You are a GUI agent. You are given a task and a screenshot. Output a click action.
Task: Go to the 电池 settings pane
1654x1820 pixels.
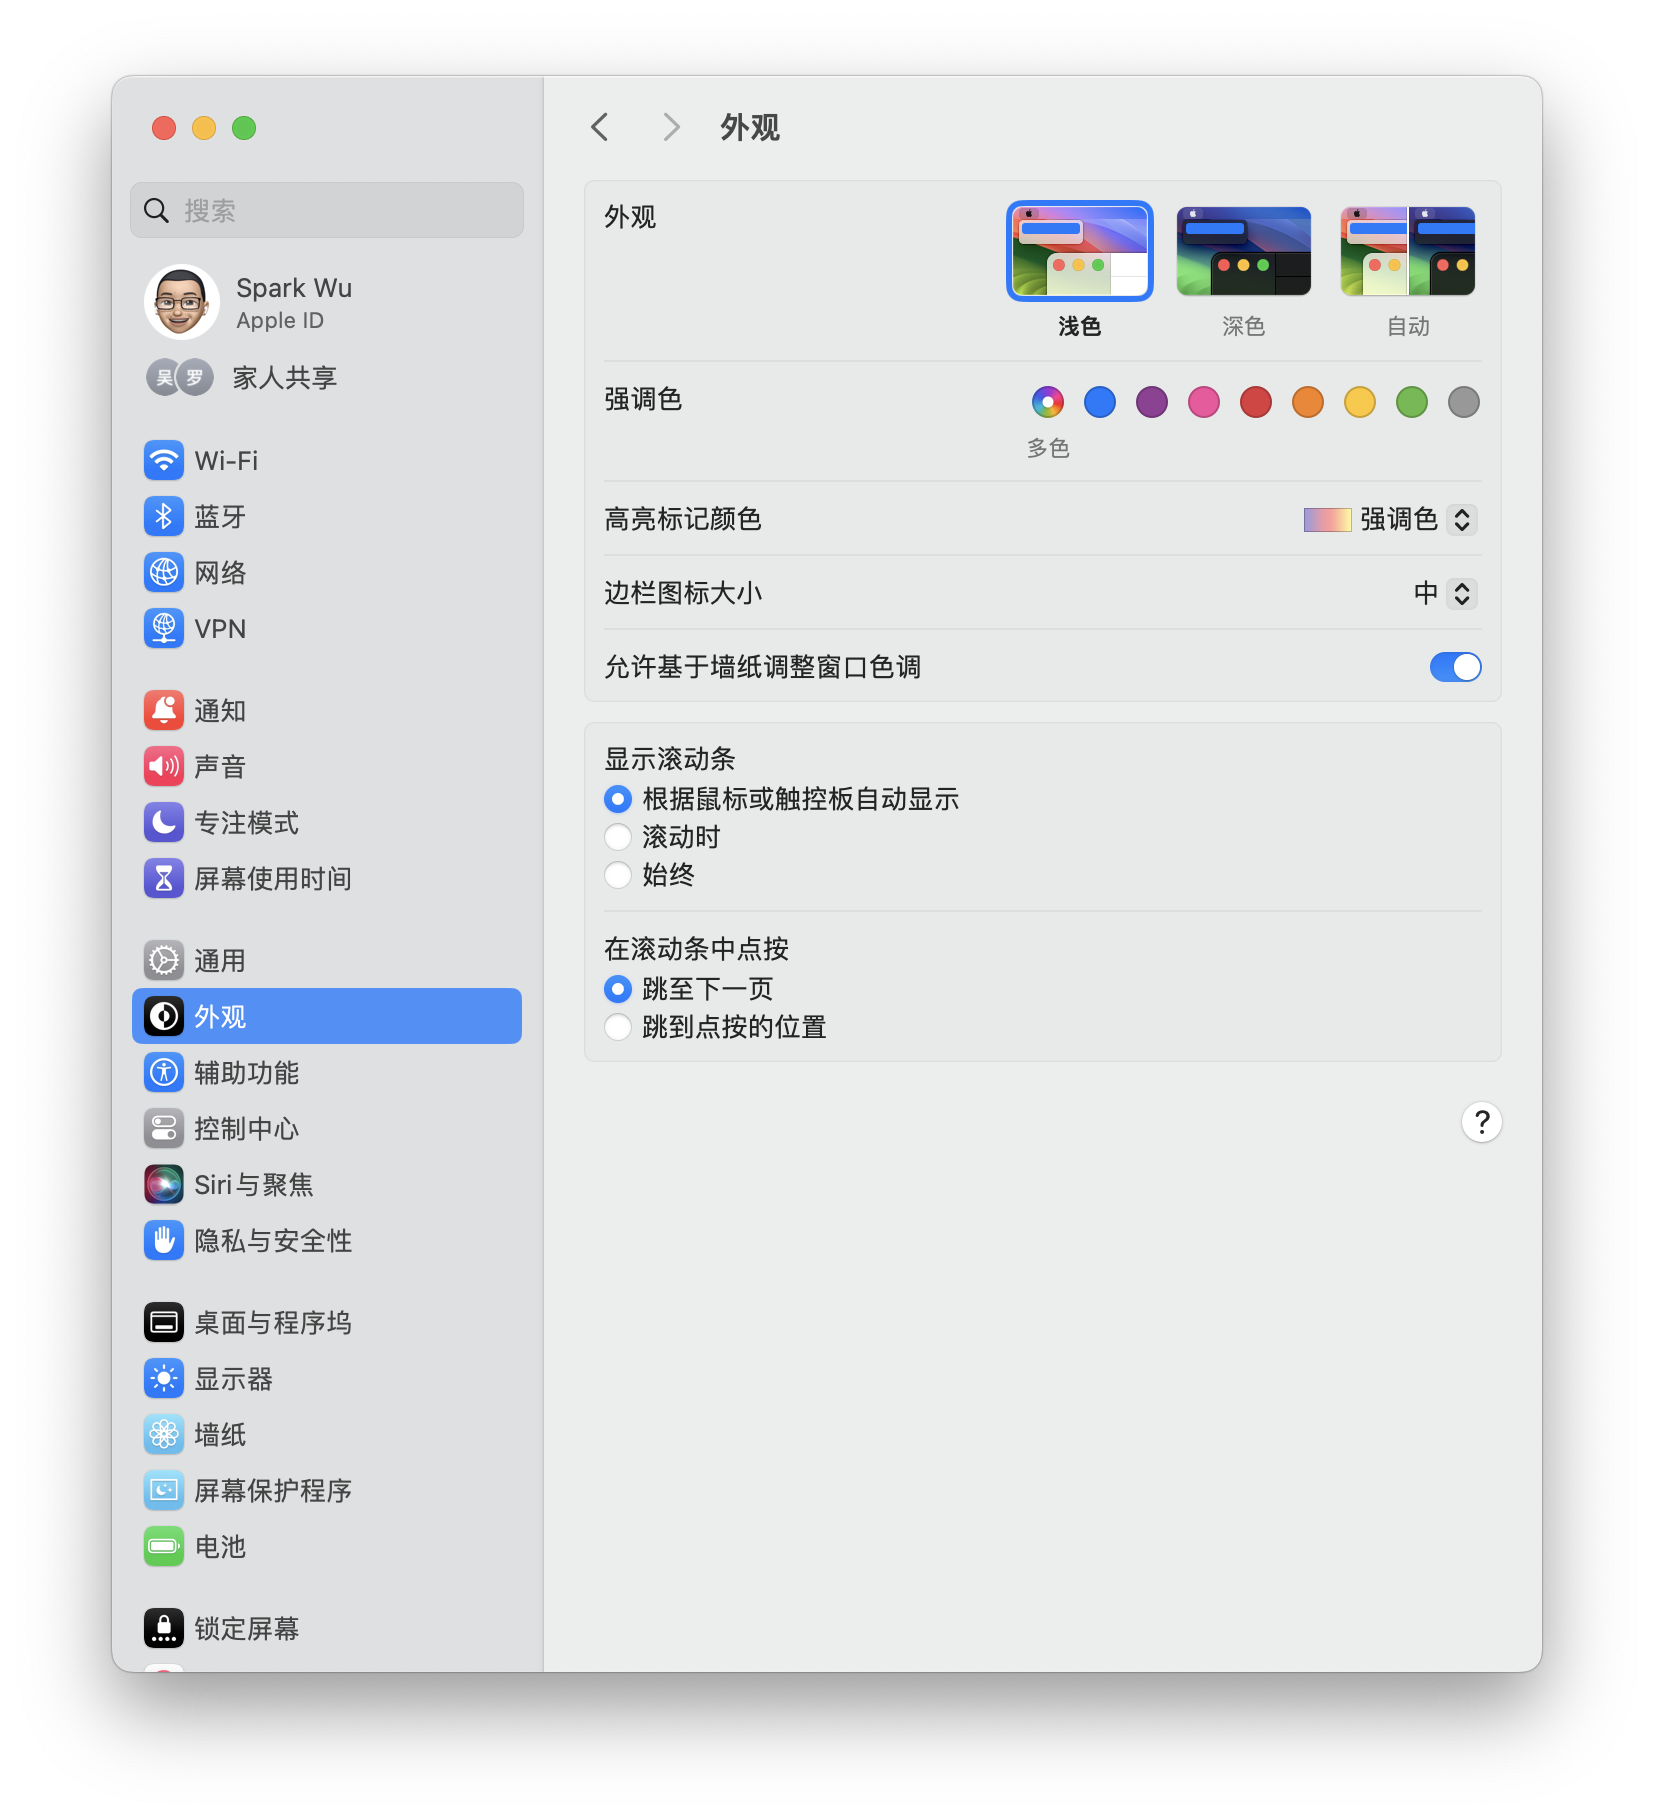click(x=327, y=1546)
